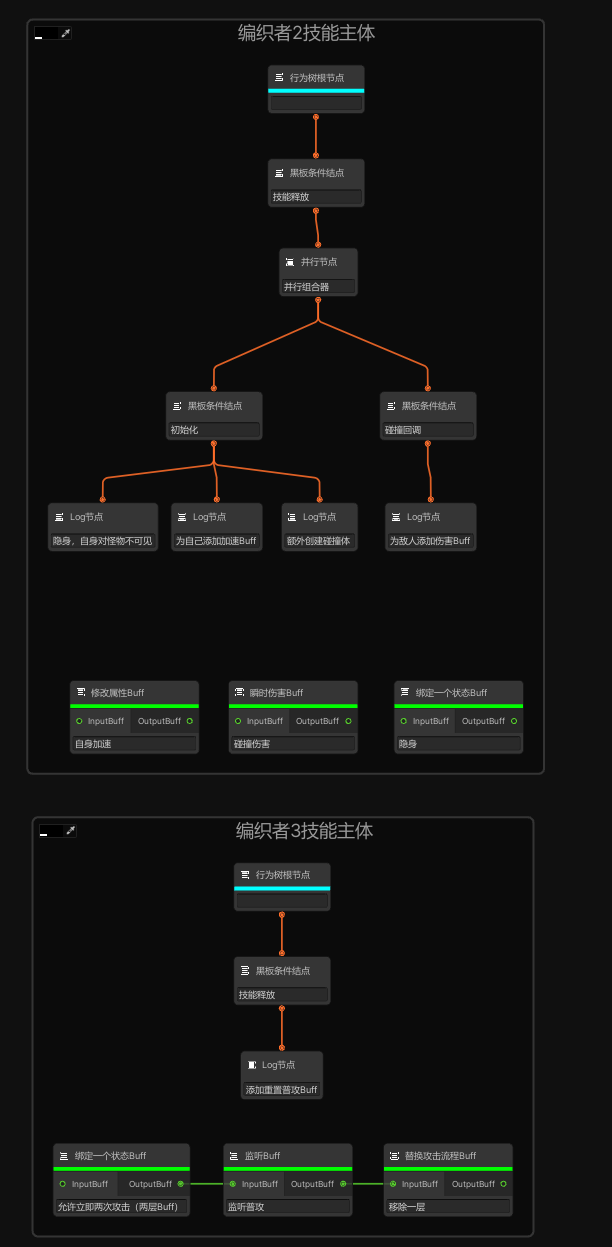The height and width of the screenshot is (1247, 612).
Task: Click the InputBuff port on 允许立即两次攻击 node
Action: pyautogui.click(x=63, y=1184)
